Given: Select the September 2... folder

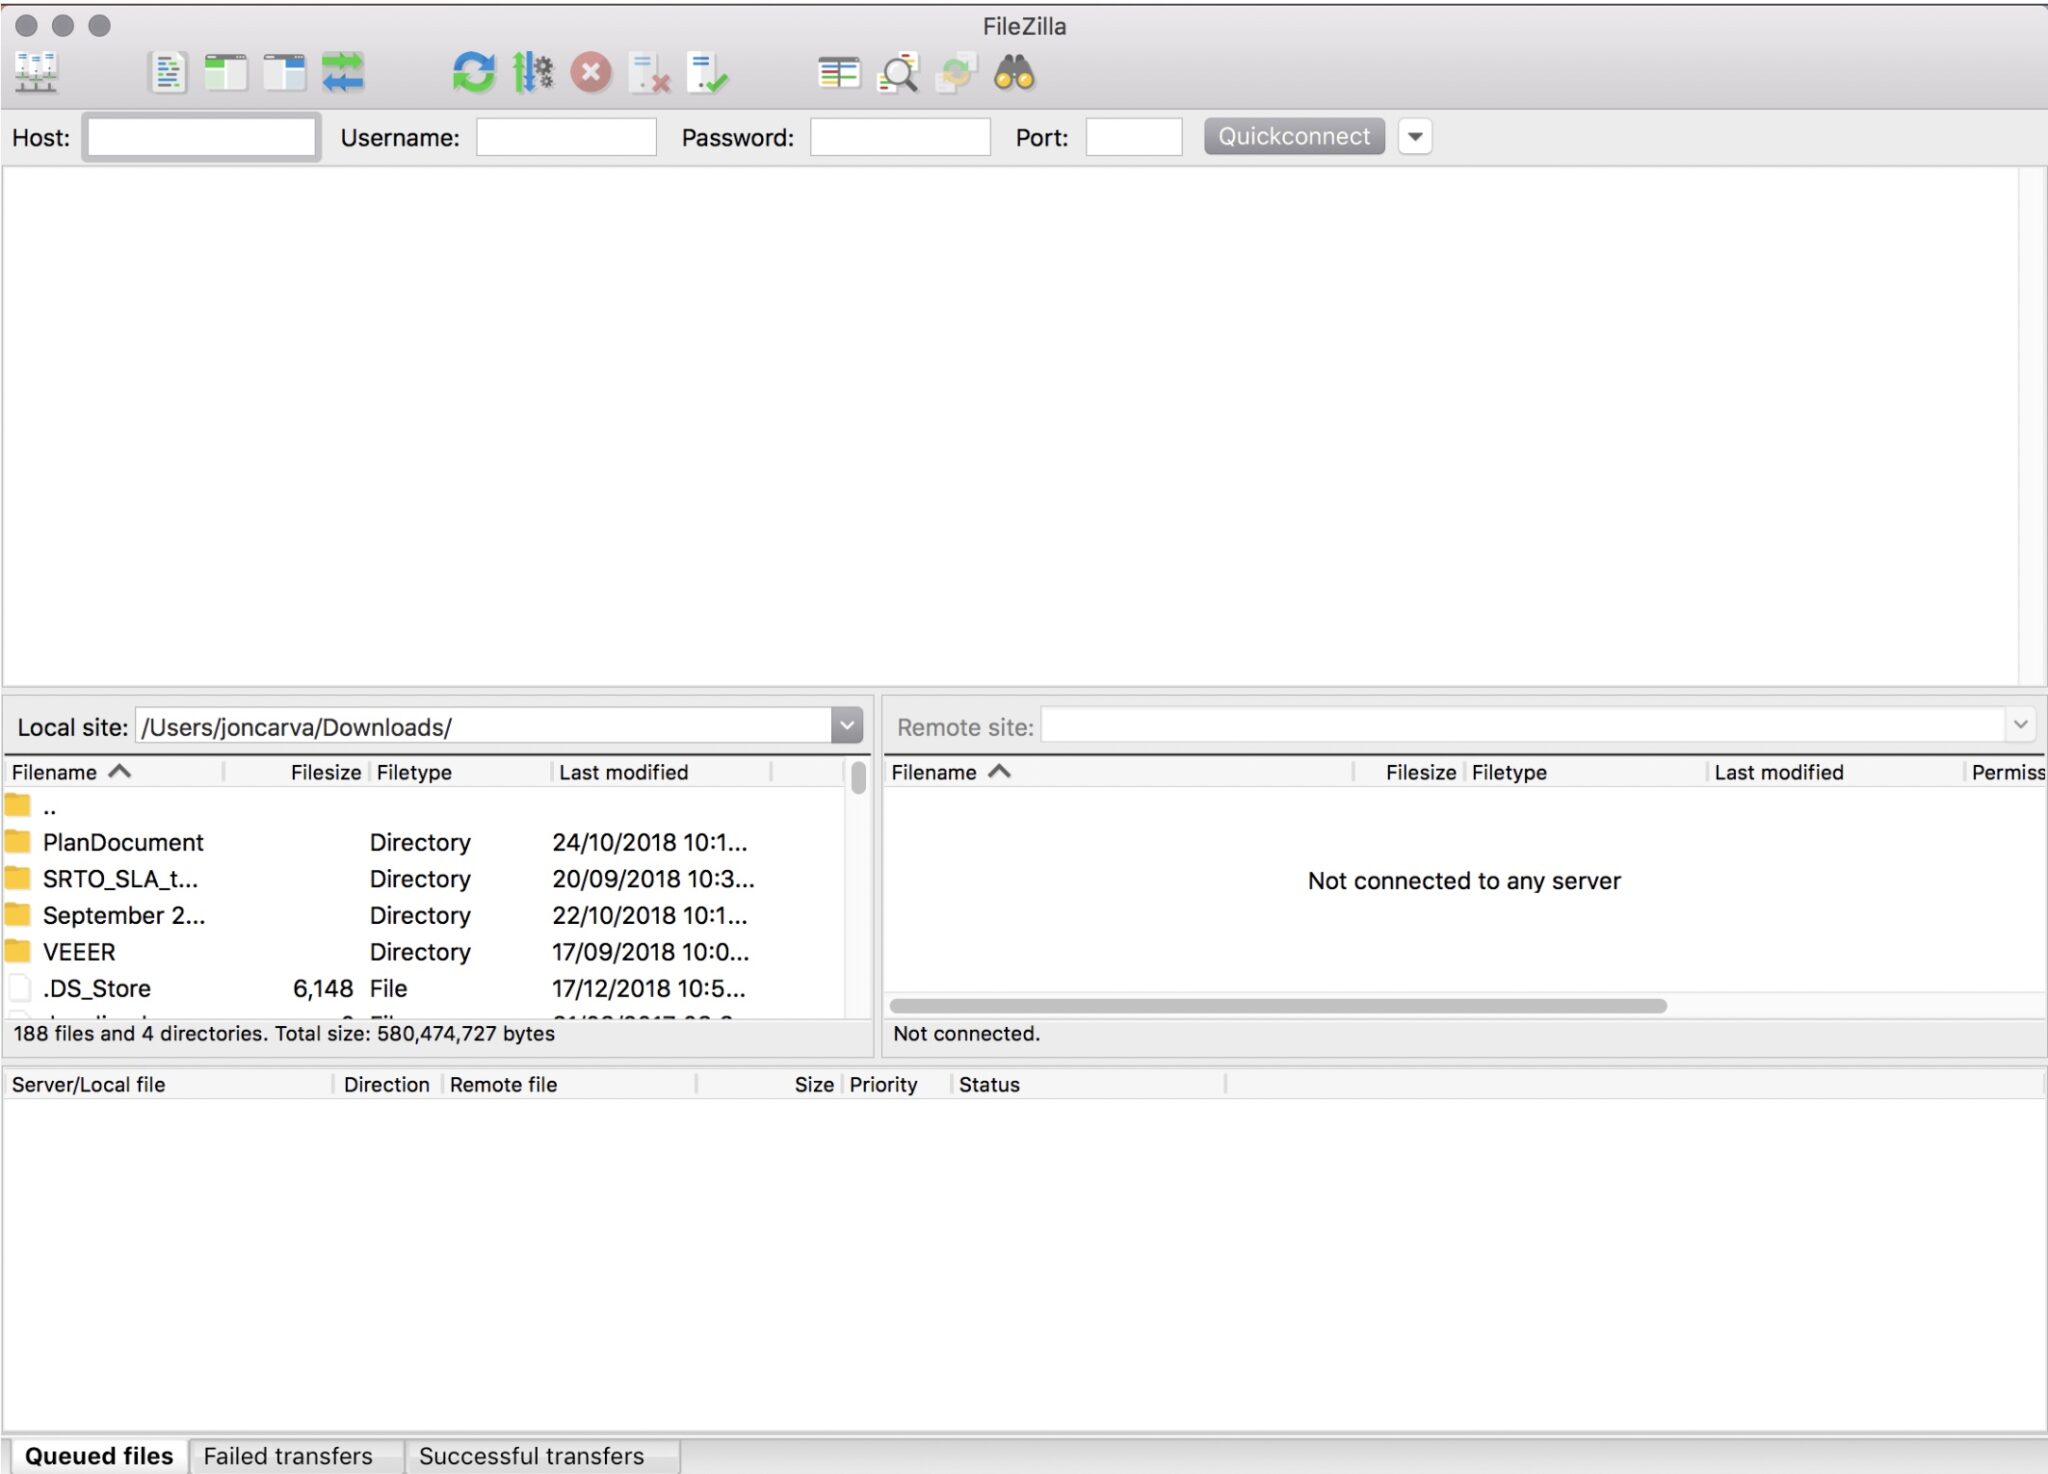Looking at the screenshot, I should click(x=424, y=915).
